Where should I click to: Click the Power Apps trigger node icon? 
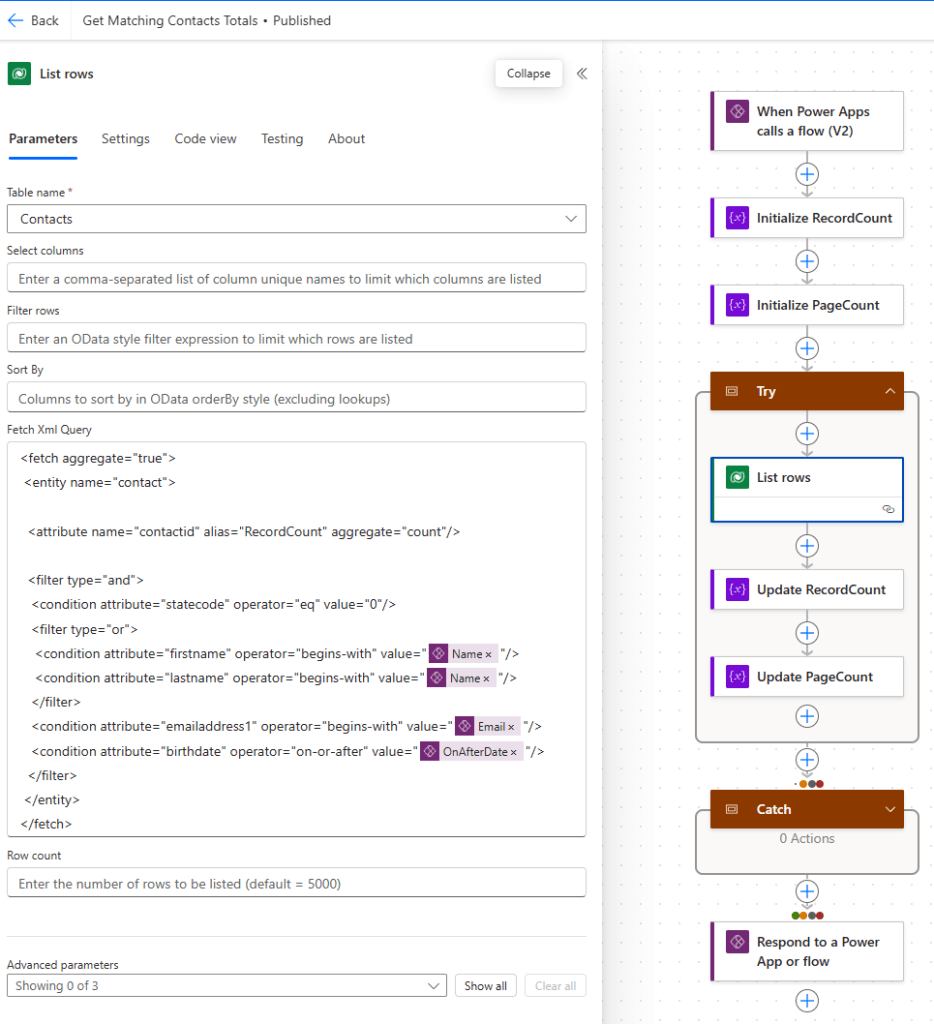pos(737,111)
